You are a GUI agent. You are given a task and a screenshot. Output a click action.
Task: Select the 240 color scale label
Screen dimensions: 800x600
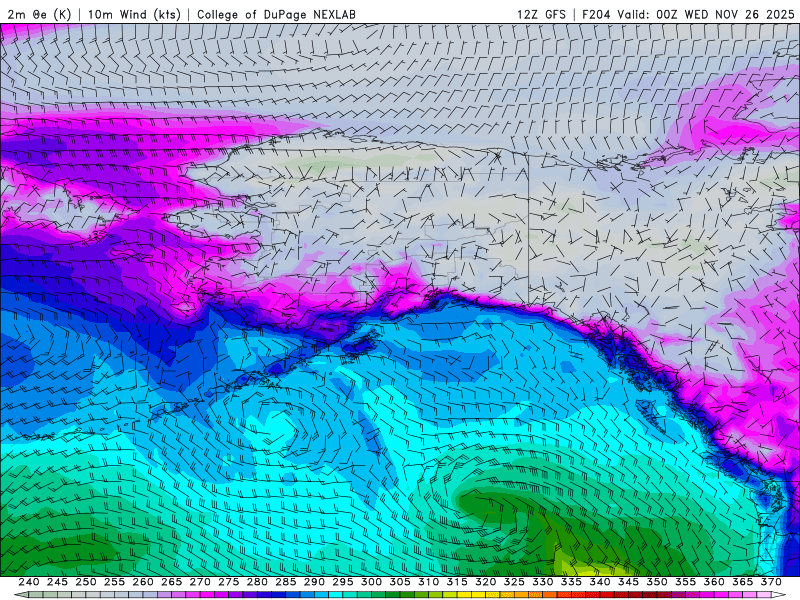coord(29,582)
